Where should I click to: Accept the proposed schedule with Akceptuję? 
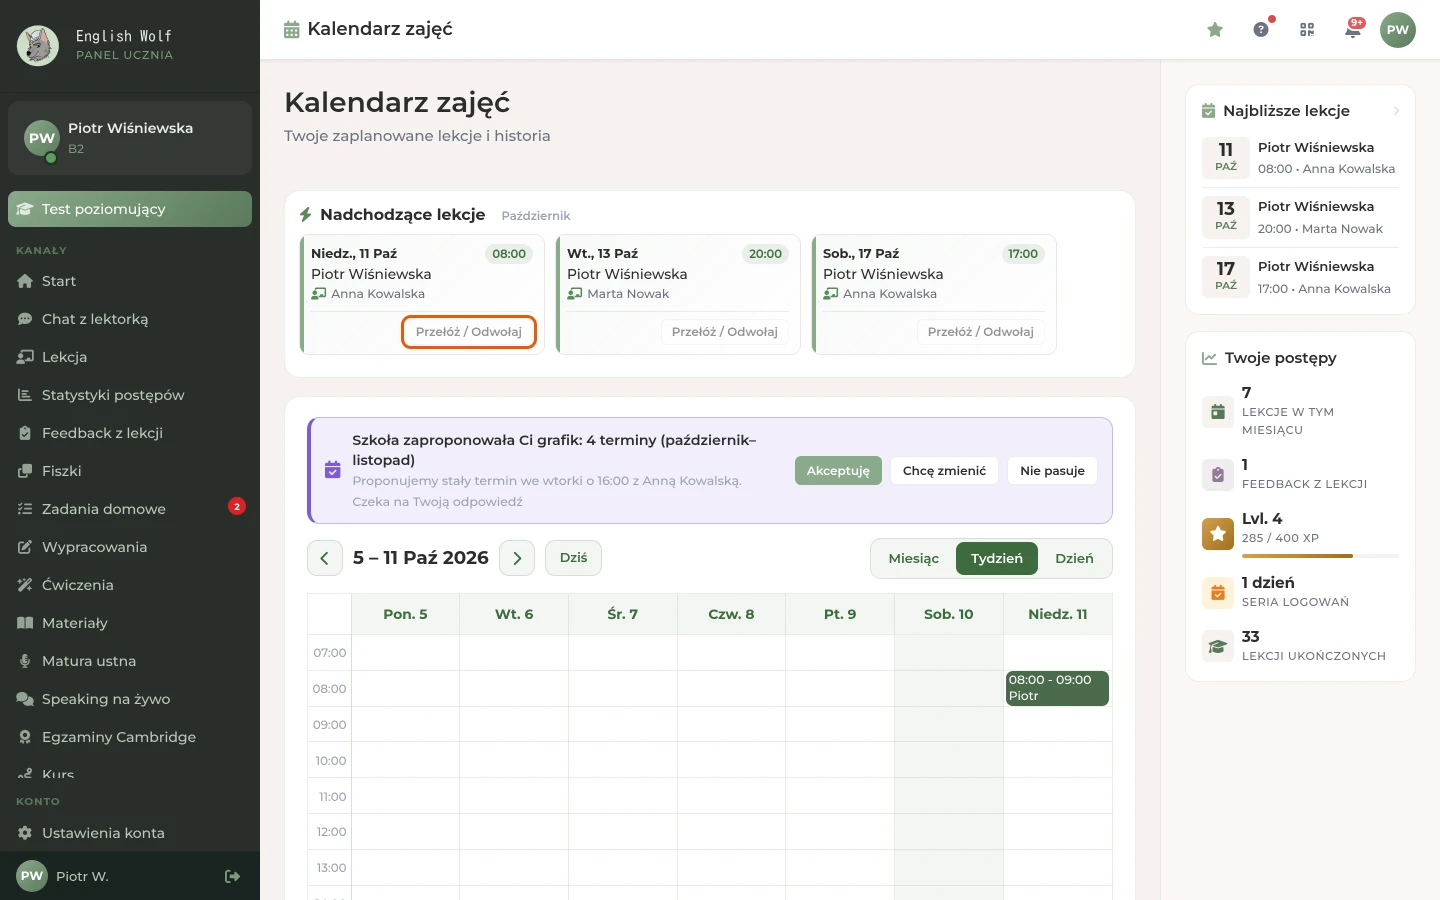(x=838, y=471)
